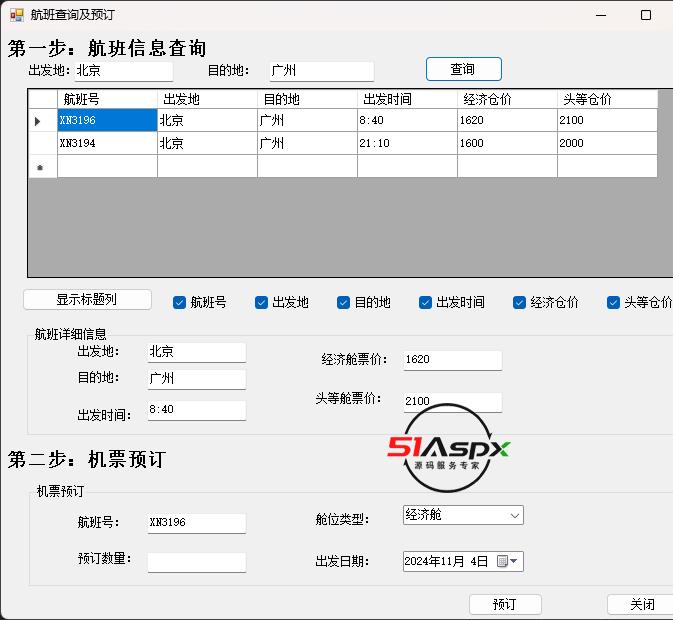Open the 出发日期 date dropdown arrow

(x=515, y=562)
